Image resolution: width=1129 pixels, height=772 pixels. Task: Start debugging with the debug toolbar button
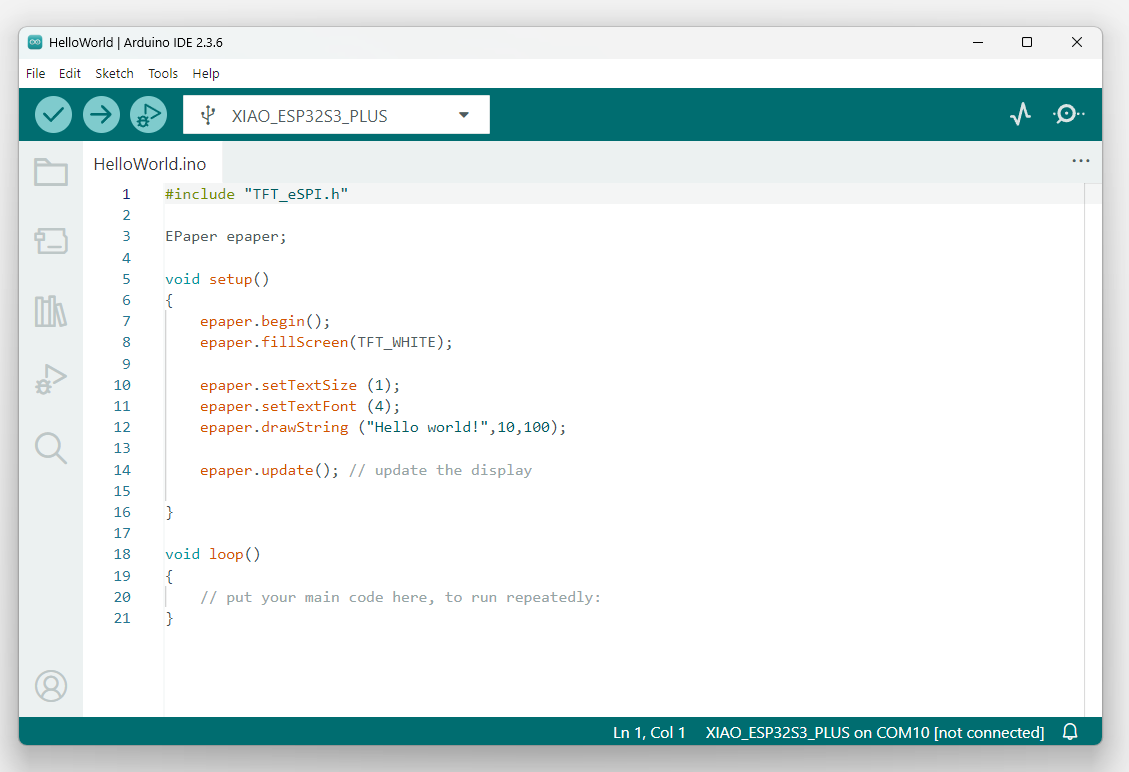click(x=149, y=115)
